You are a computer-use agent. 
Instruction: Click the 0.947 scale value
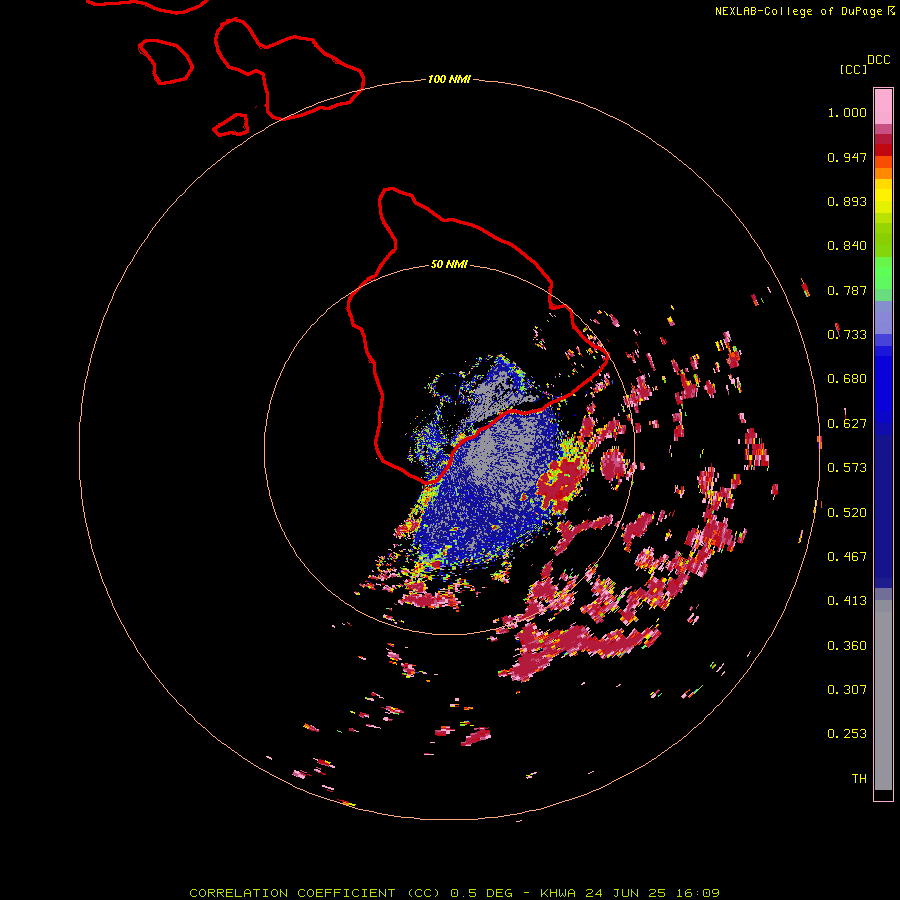point(847,157)
